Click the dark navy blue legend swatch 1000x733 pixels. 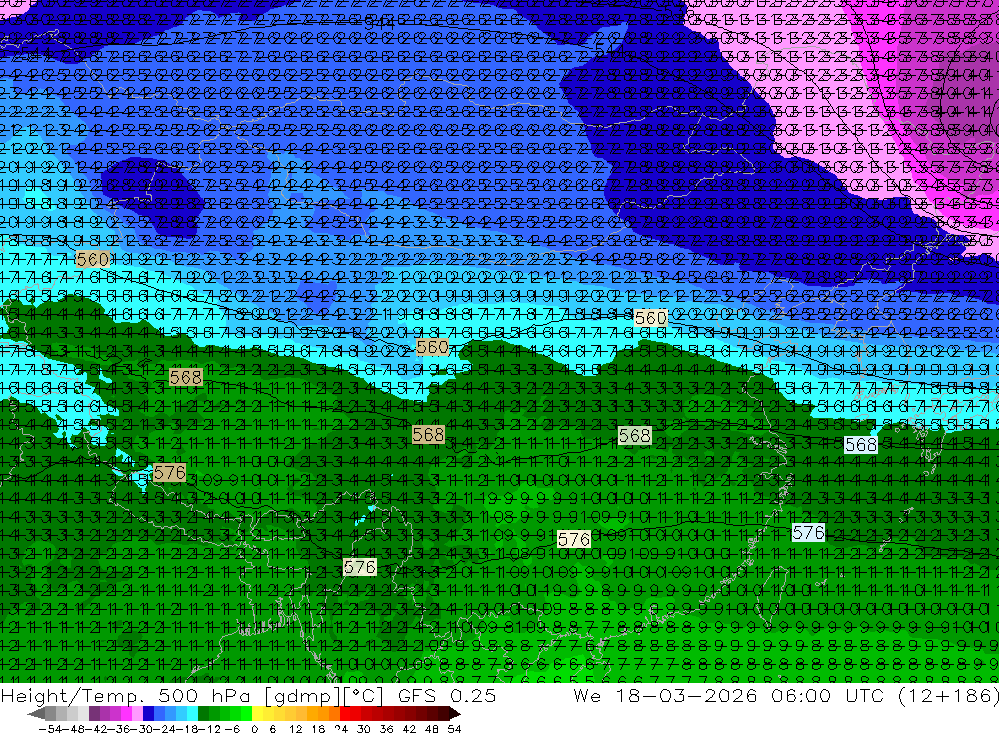(x=148, y=714)
